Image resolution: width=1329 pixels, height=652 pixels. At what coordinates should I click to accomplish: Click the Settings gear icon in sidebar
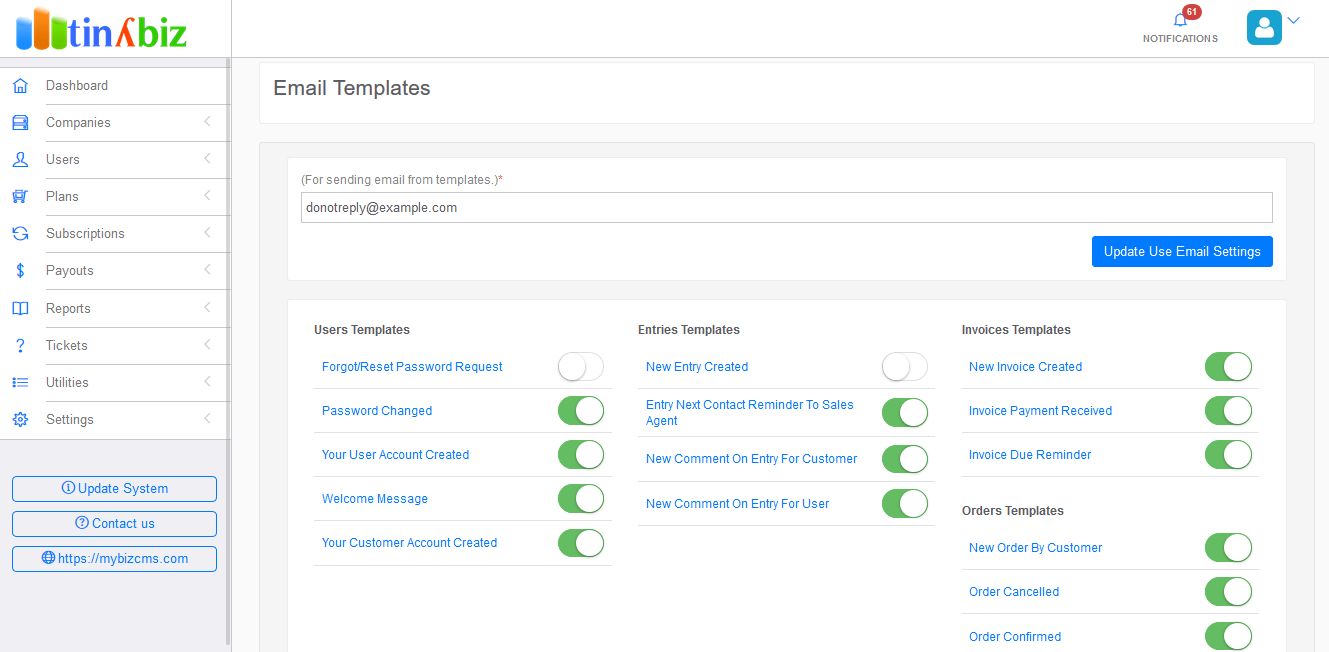coord(20,420)
